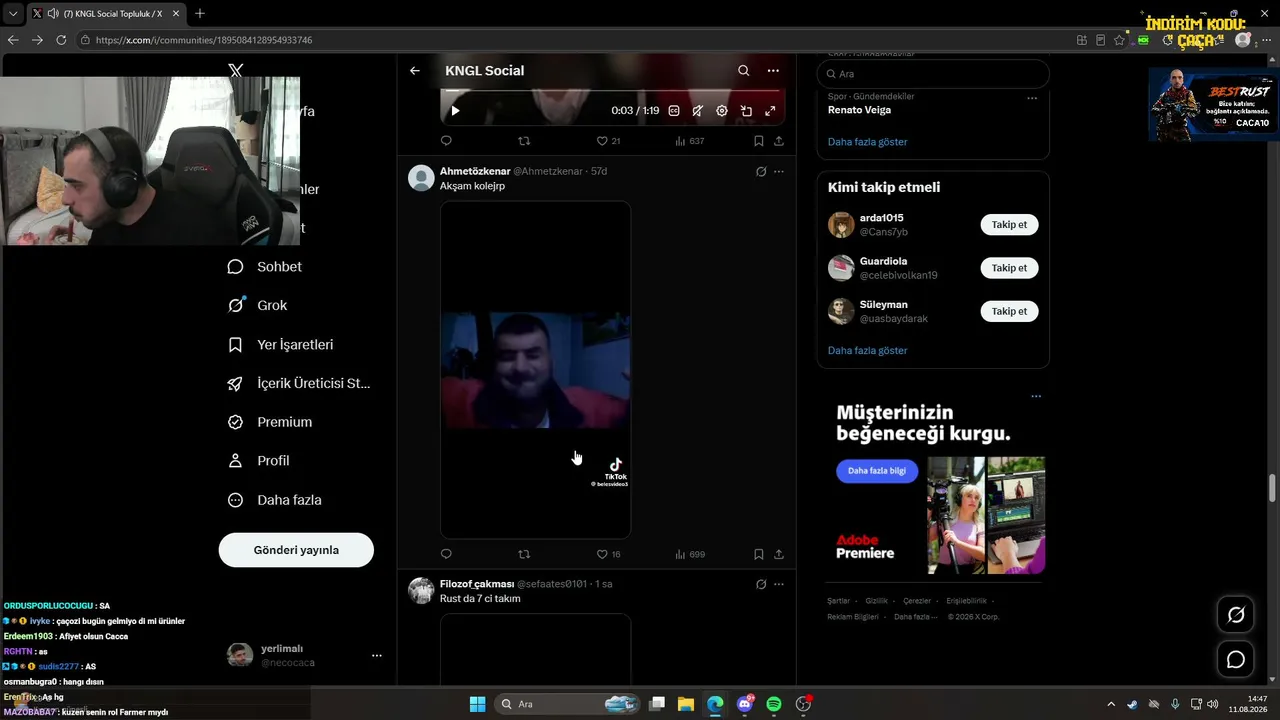Open Grok action on Filozof_çakması's post

pyautogui.click(x=761, y=584)
